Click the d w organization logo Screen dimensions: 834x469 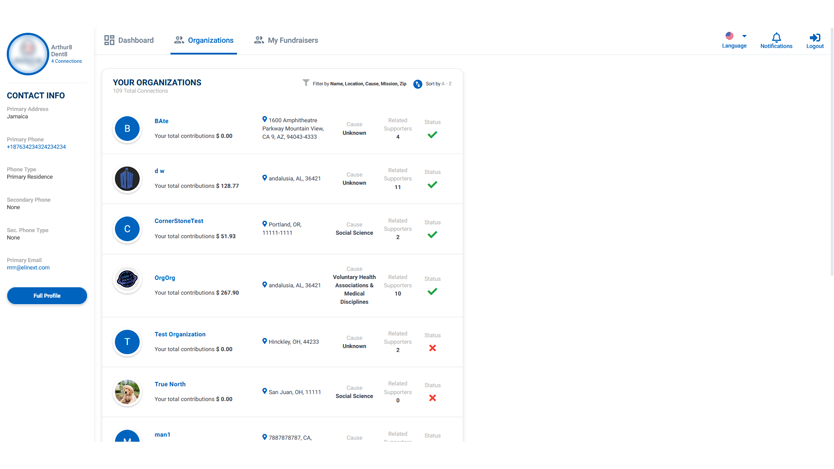[127, 179]
